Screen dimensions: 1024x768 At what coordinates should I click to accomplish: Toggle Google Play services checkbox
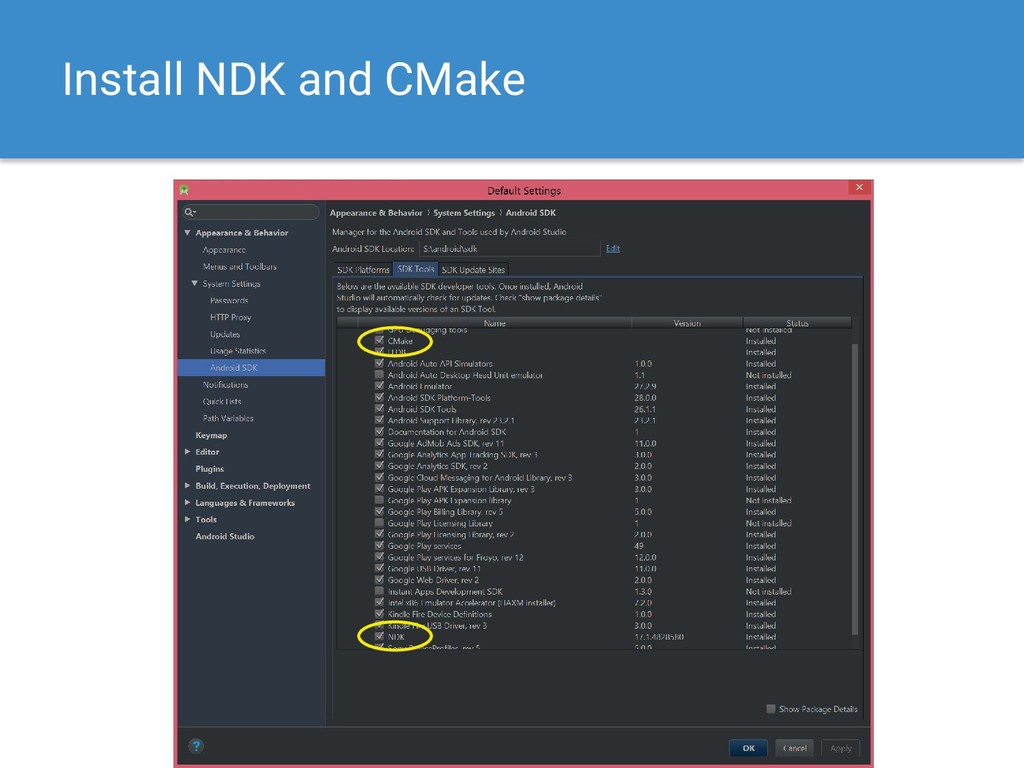point(379,545)
